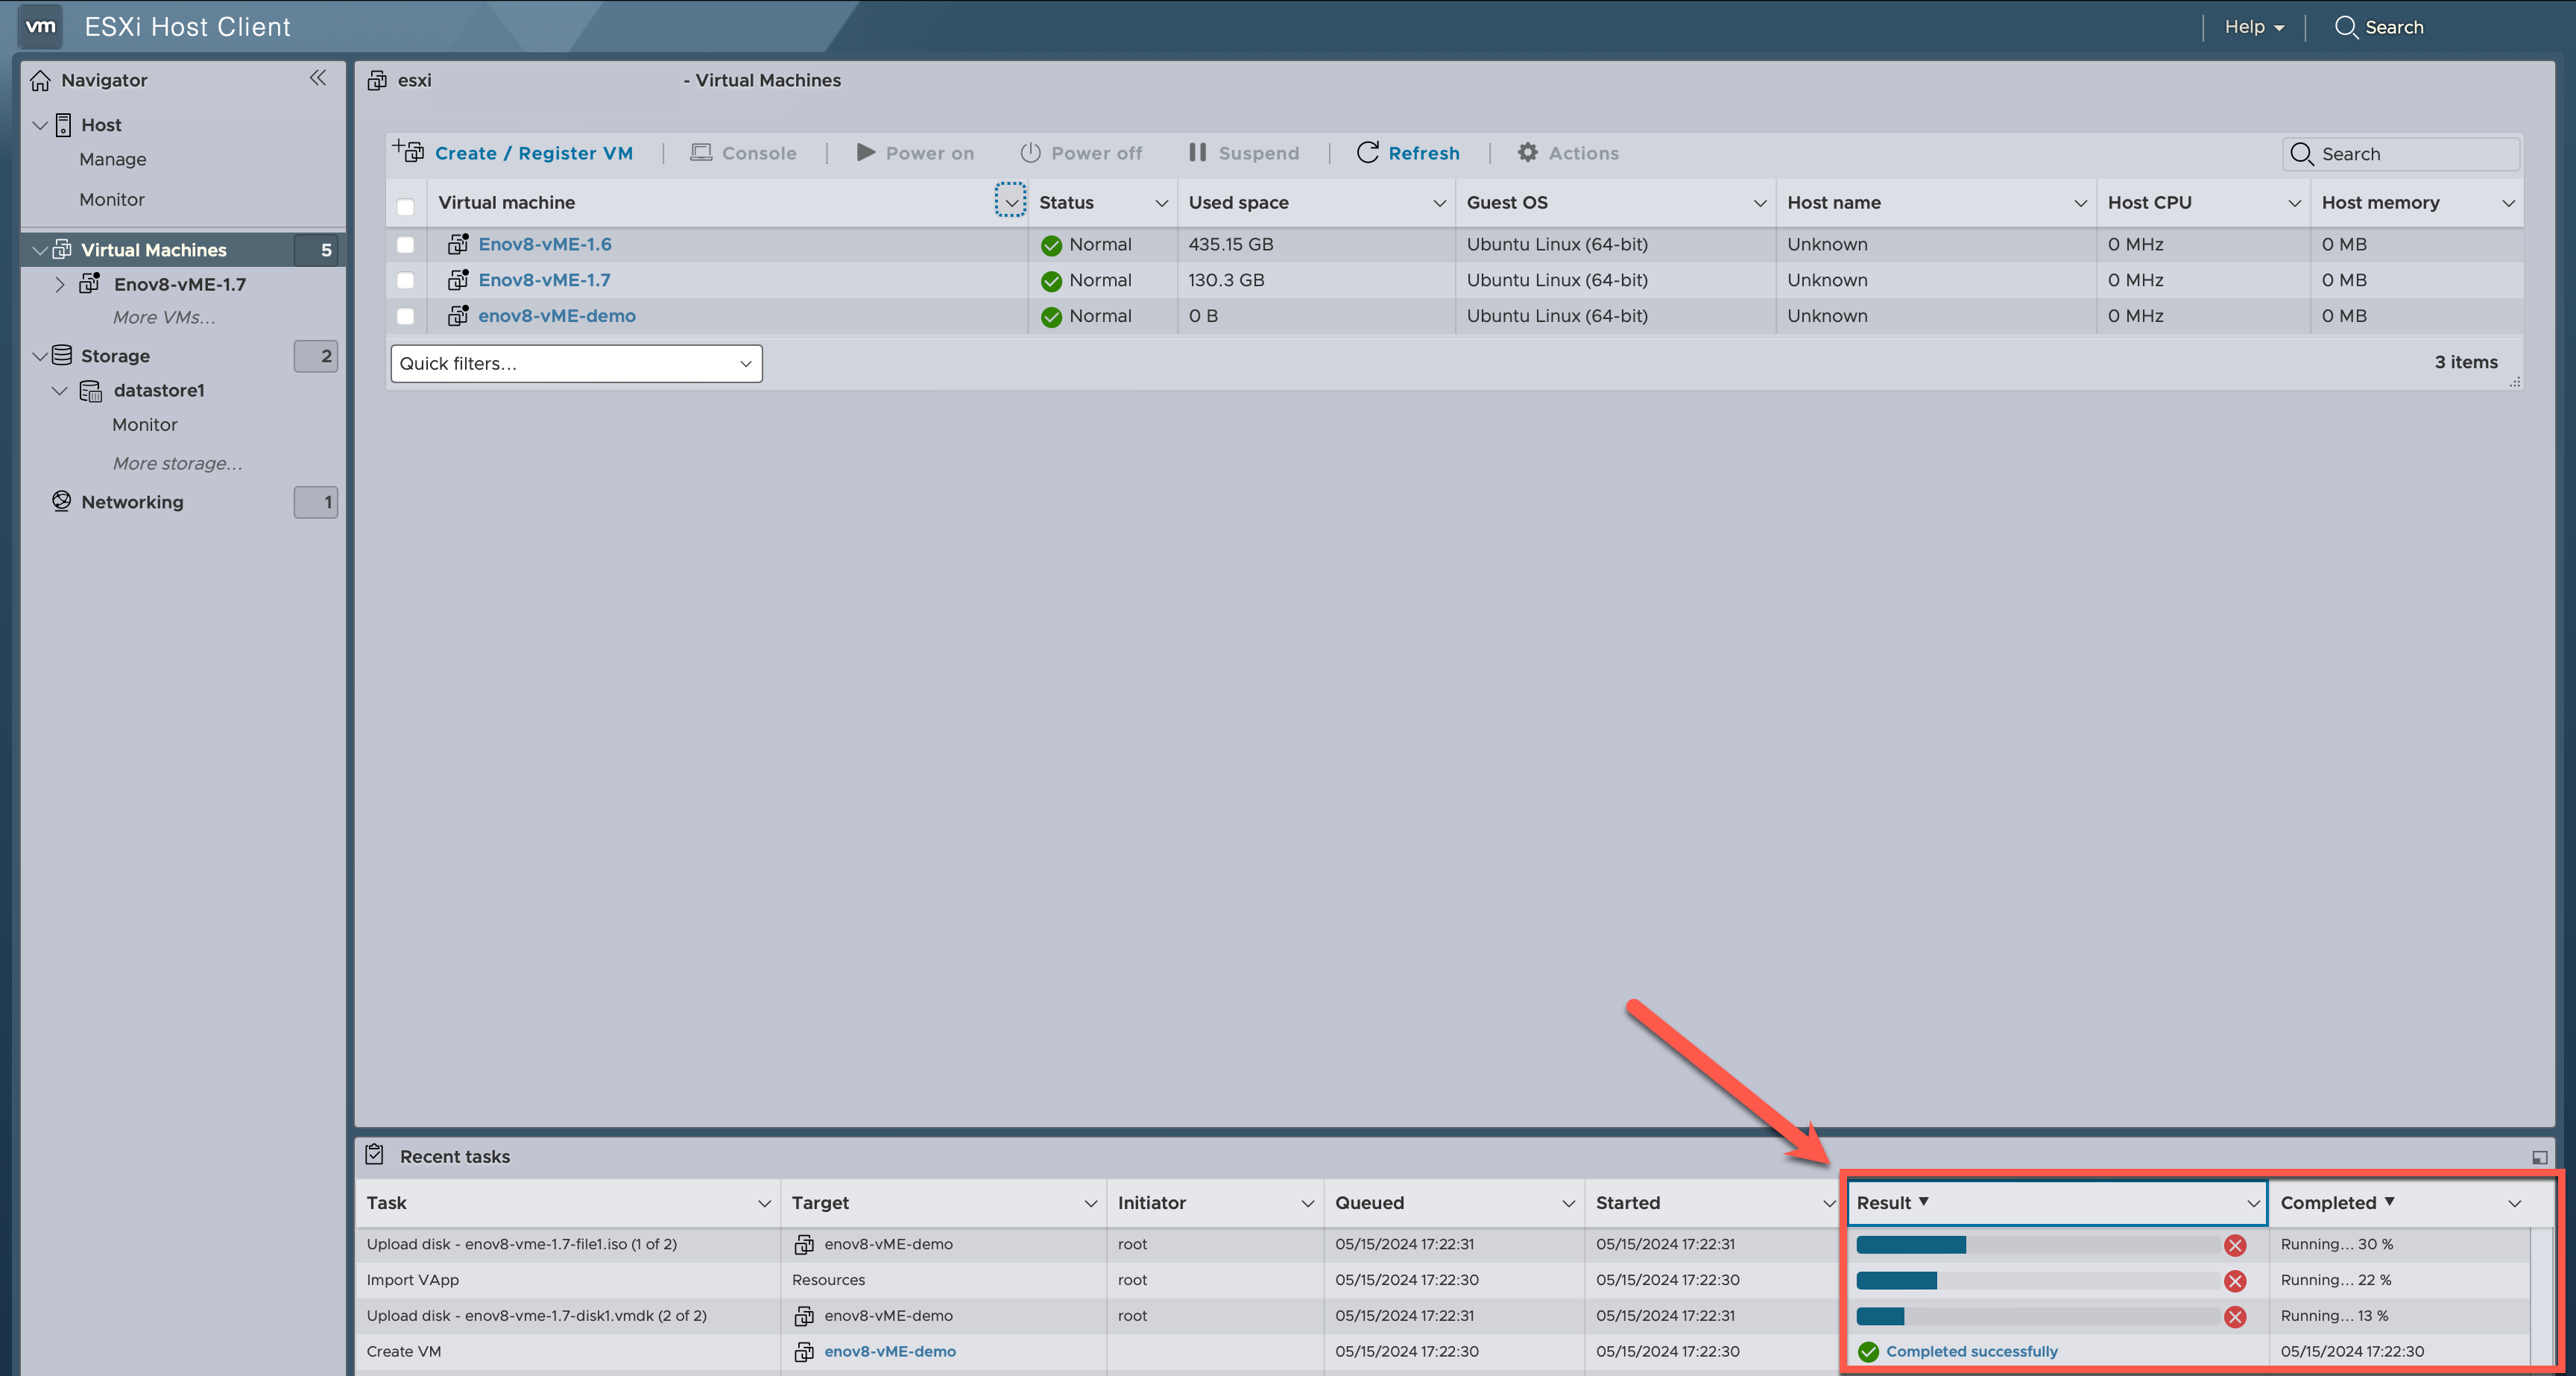Viewport: 2576px width, 1376px height.
Task: Click the Power off icon
Action: pos(1030,152)
